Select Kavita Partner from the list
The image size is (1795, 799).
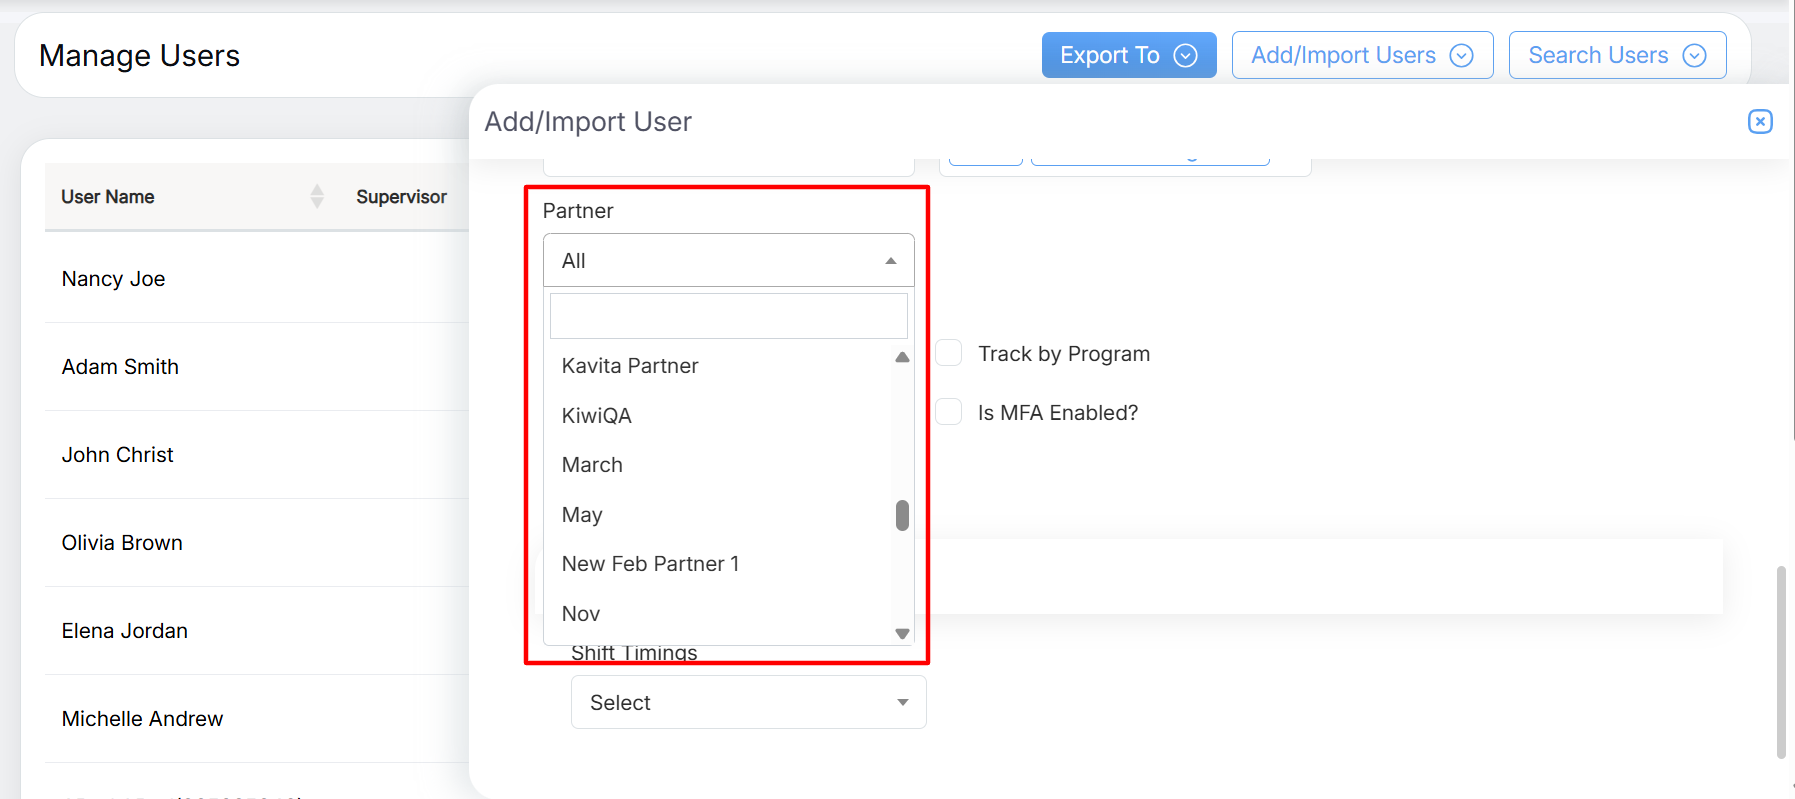tap(630, 366)
